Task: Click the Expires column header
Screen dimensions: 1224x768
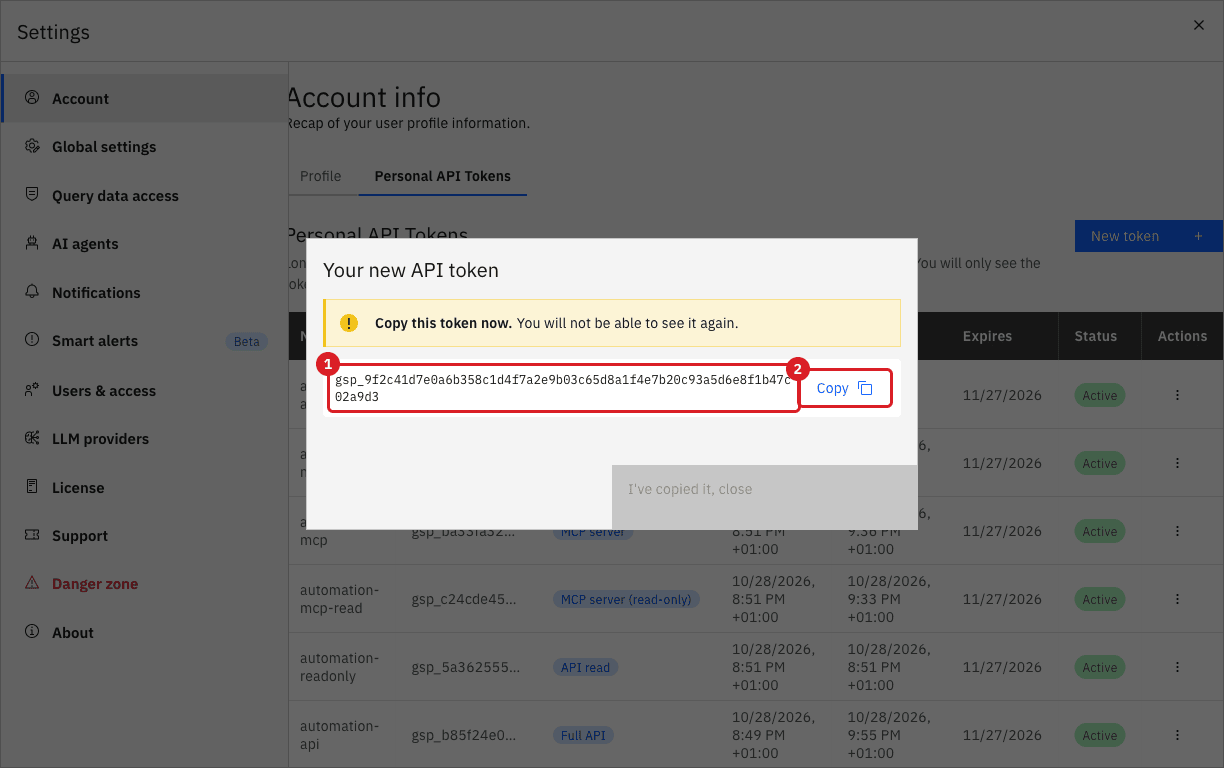Action: pyautogui.click(x=988, y=336)
